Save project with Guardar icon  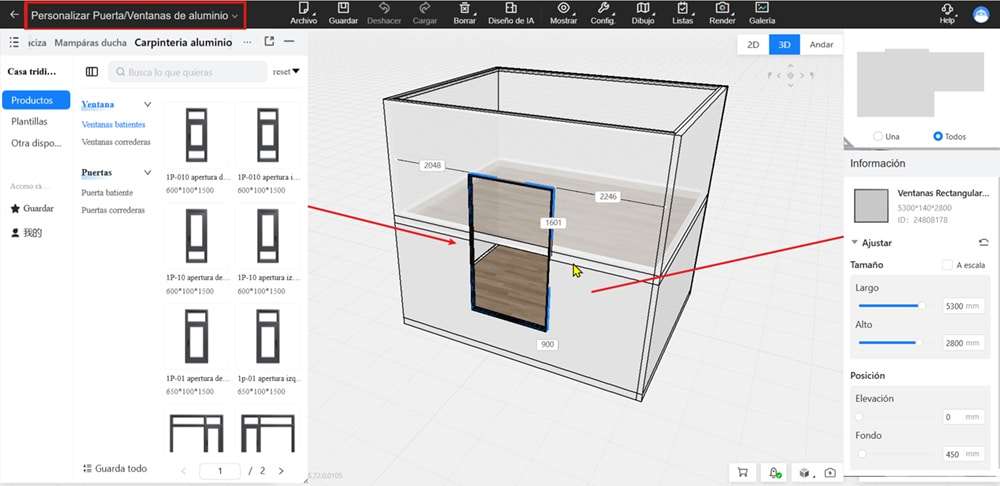coord(343,14)
